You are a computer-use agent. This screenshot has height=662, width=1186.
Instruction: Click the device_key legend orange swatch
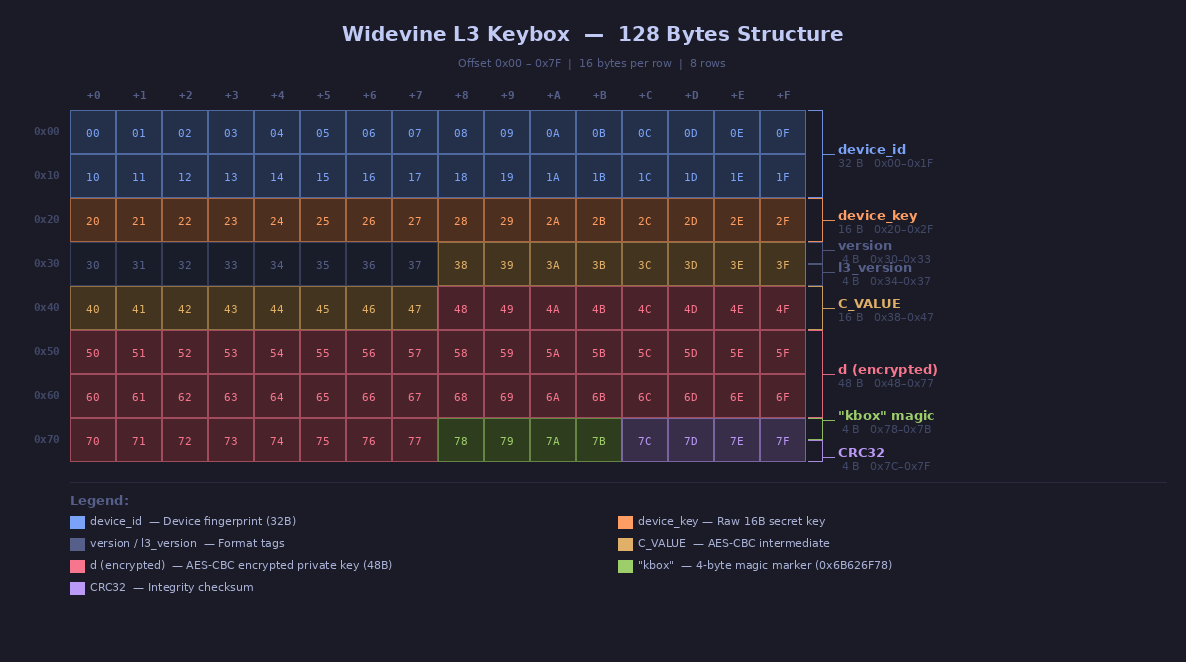tap(625, 522)
